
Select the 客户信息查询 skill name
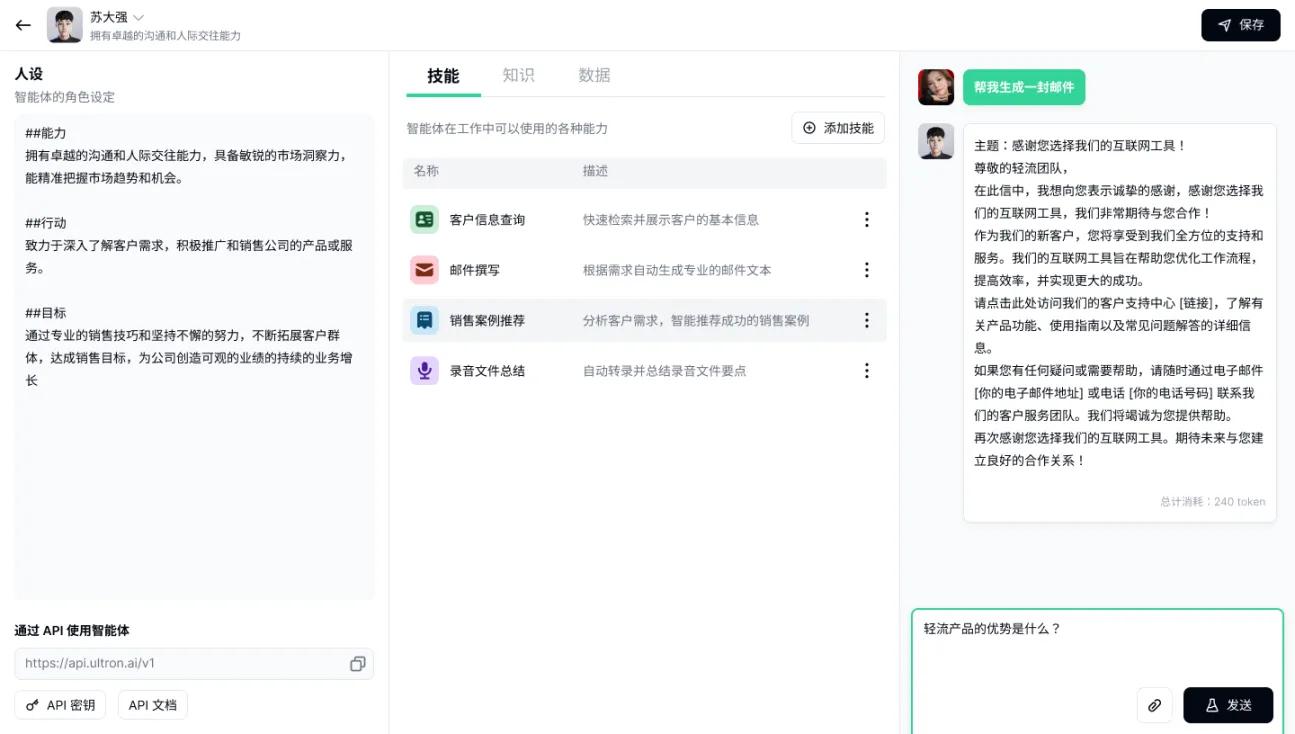[x=487, y=220]
